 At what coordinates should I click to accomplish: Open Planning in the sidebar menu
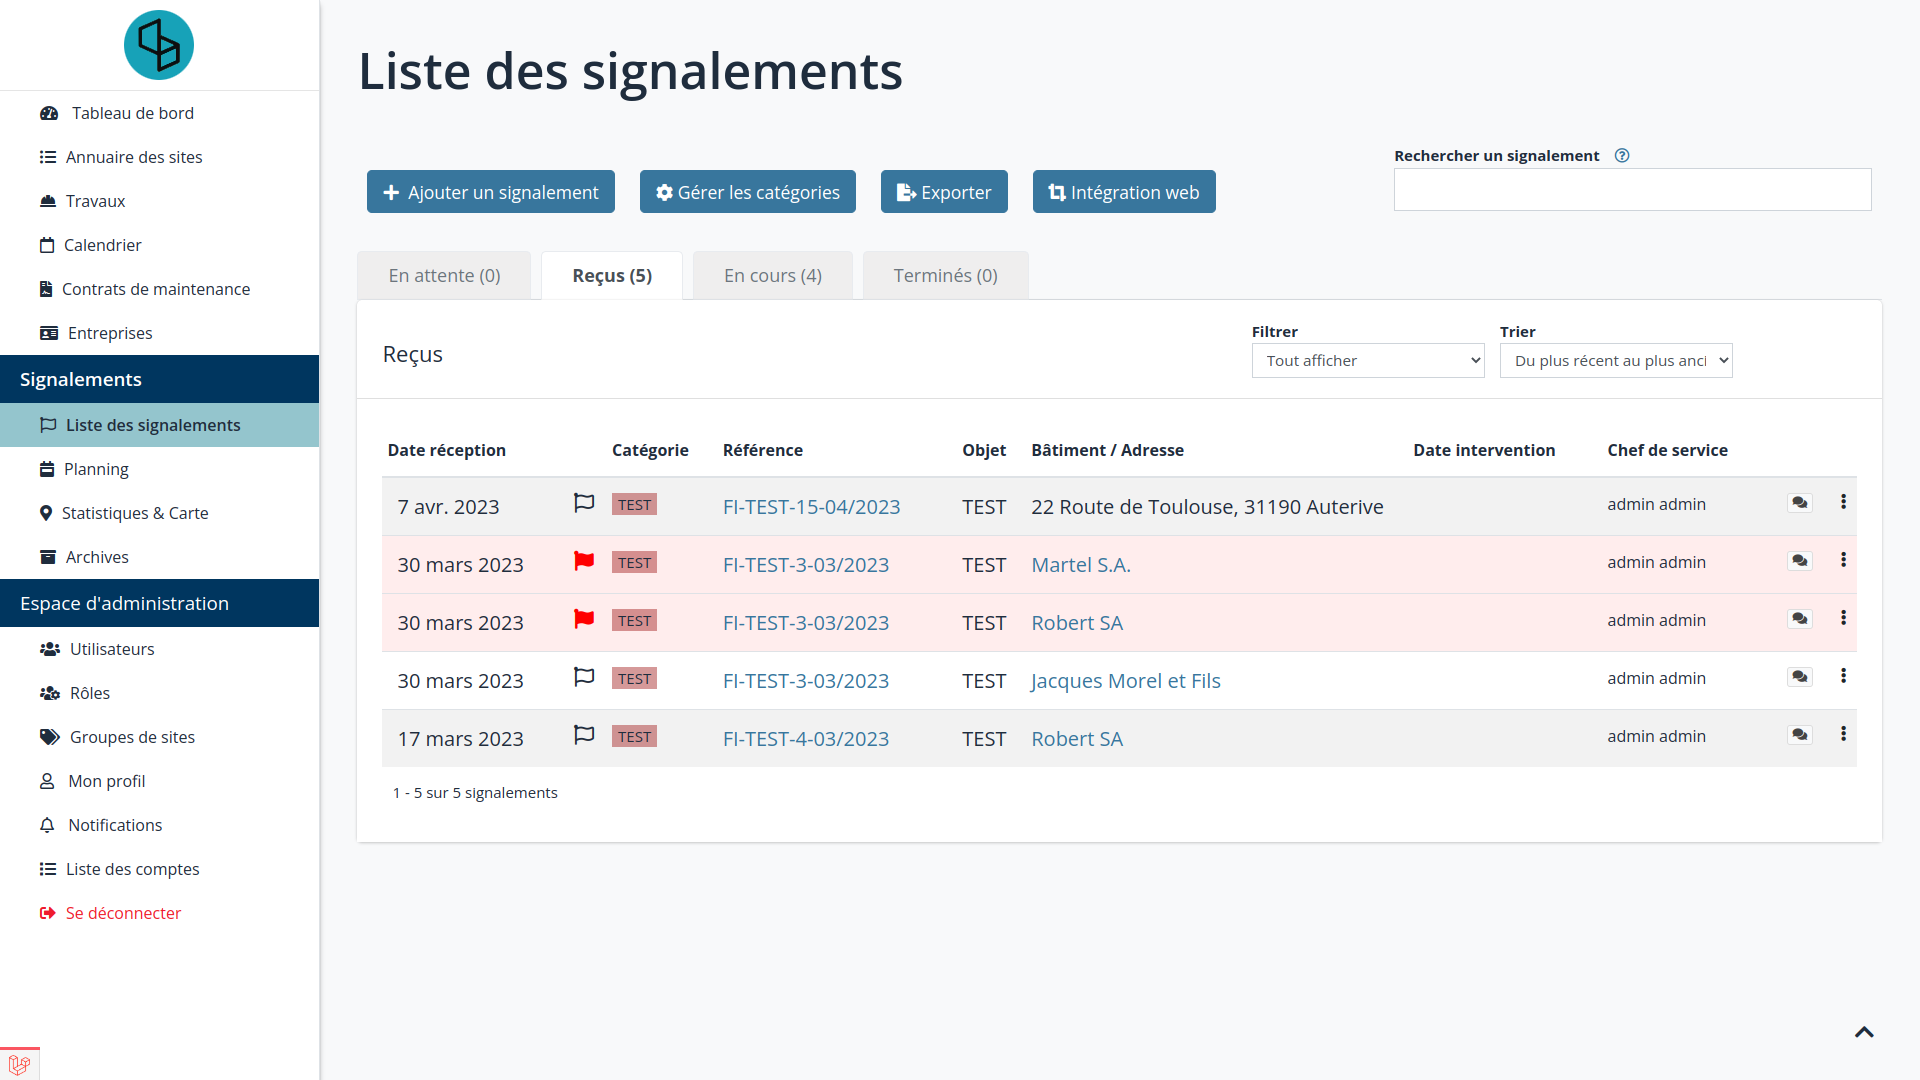[96, 469]
